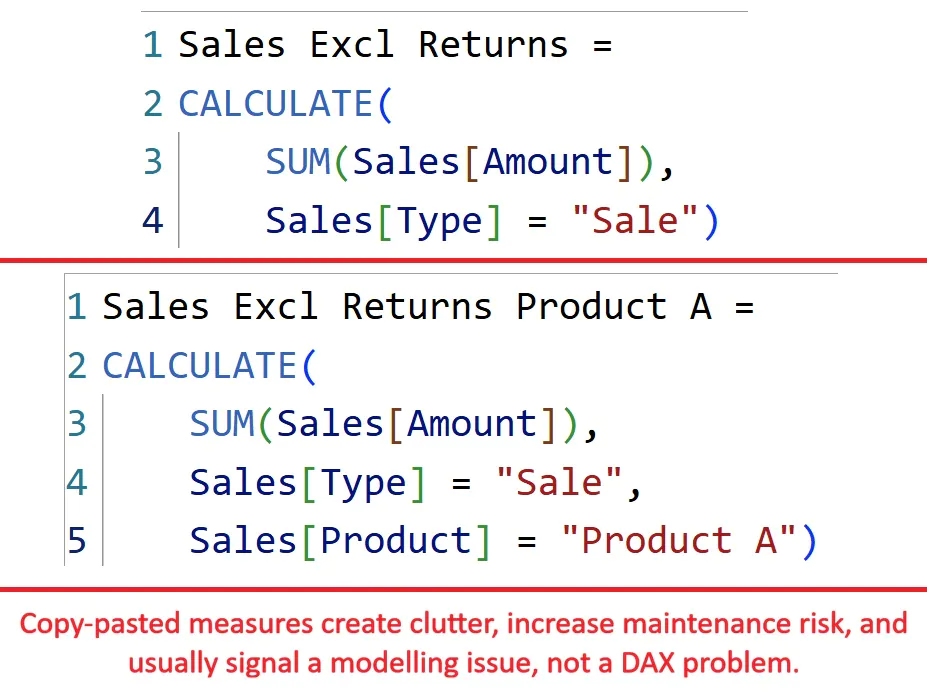Click line number 5 of the bottom formula
Viewport: 927px width, 696px height.
tap(77, 541)
